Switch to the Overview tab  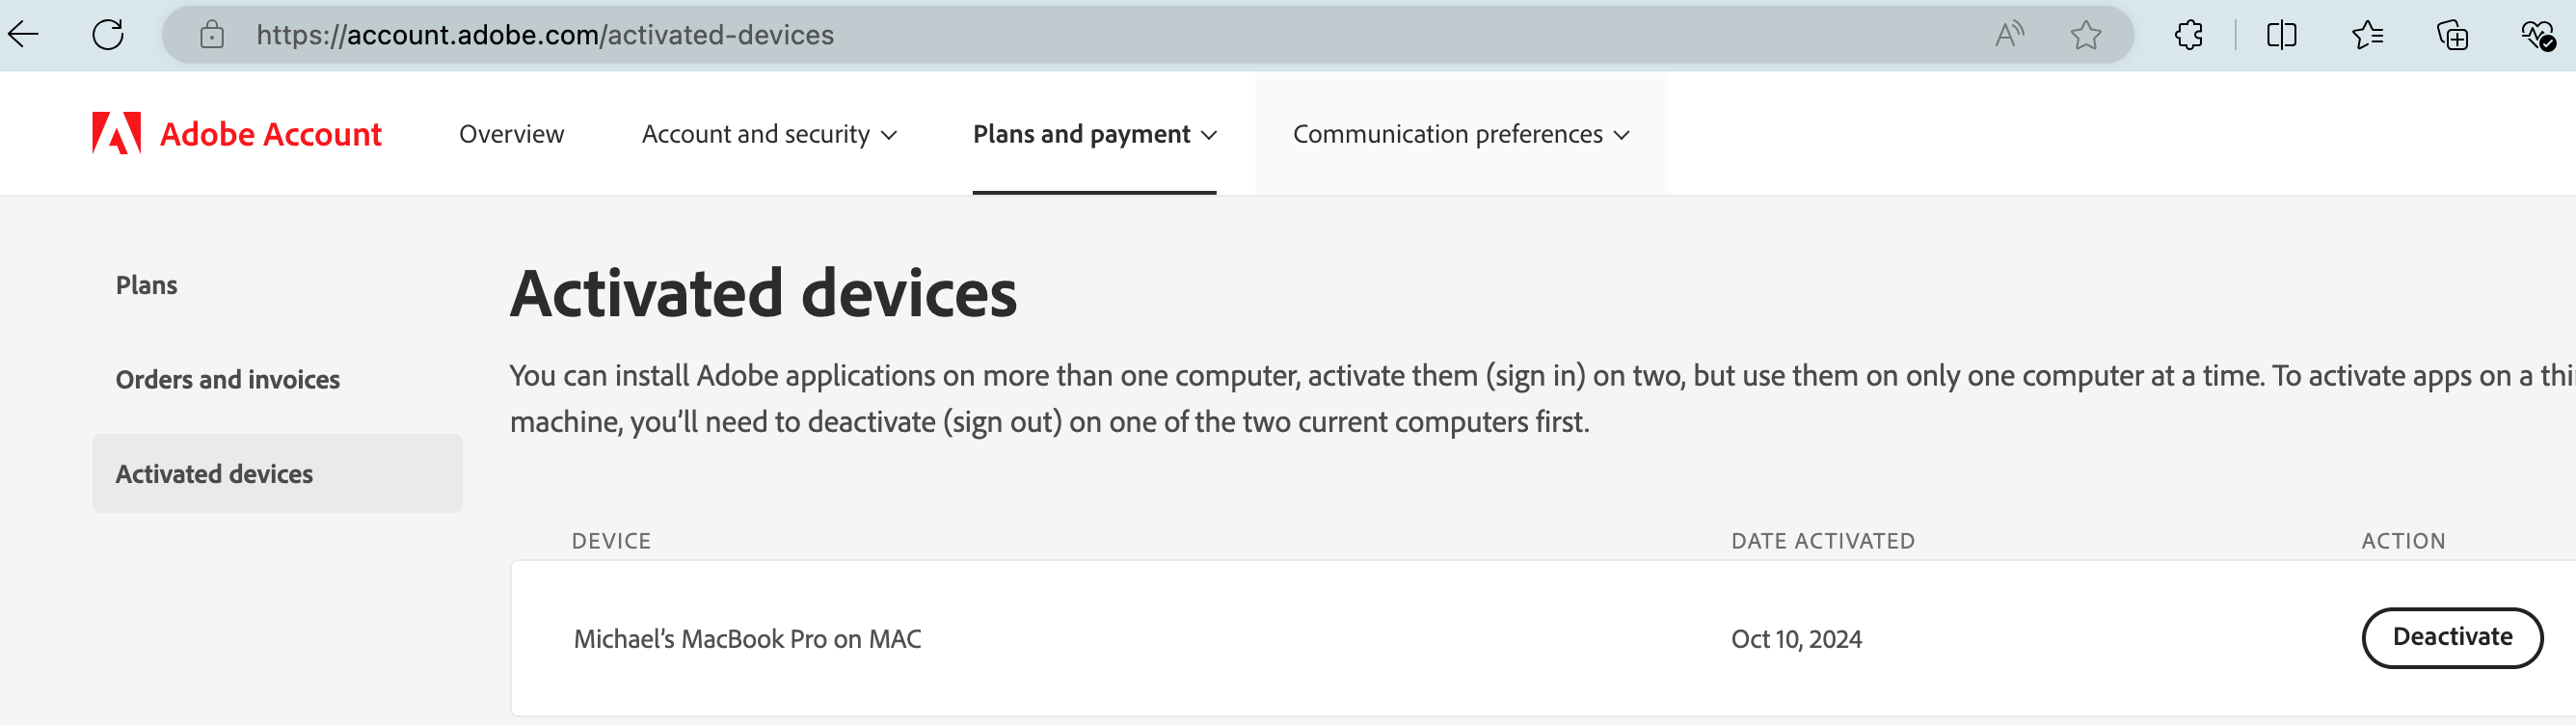tap(510, 133)
